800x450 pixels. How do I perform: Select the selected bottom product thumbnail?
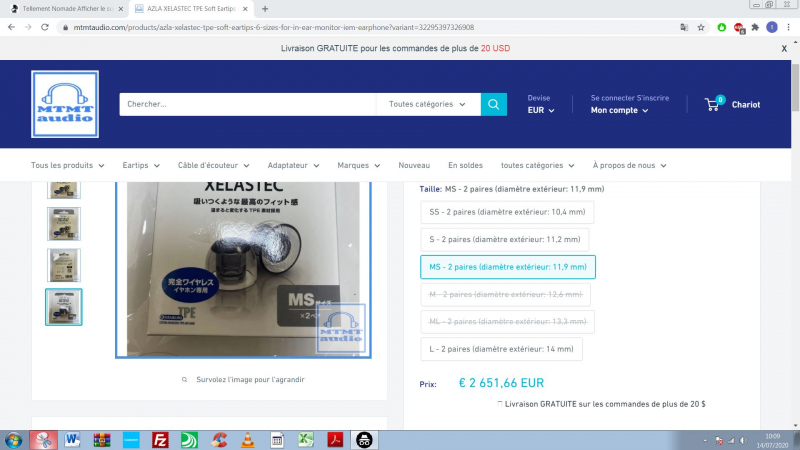(x=64, y=307)
